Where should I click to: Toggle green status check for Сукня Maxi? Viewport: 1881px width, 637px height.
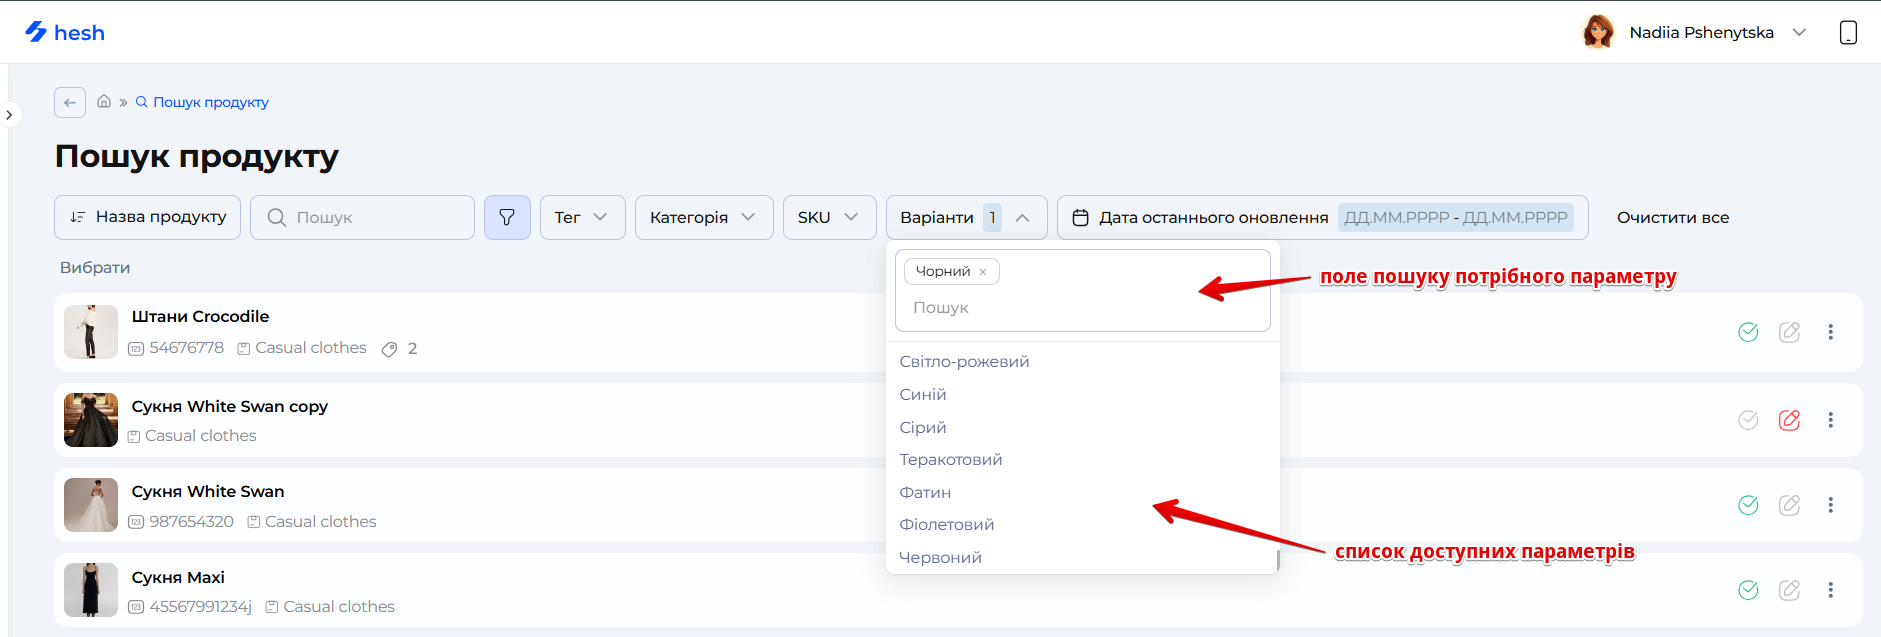click(1748, 590)
